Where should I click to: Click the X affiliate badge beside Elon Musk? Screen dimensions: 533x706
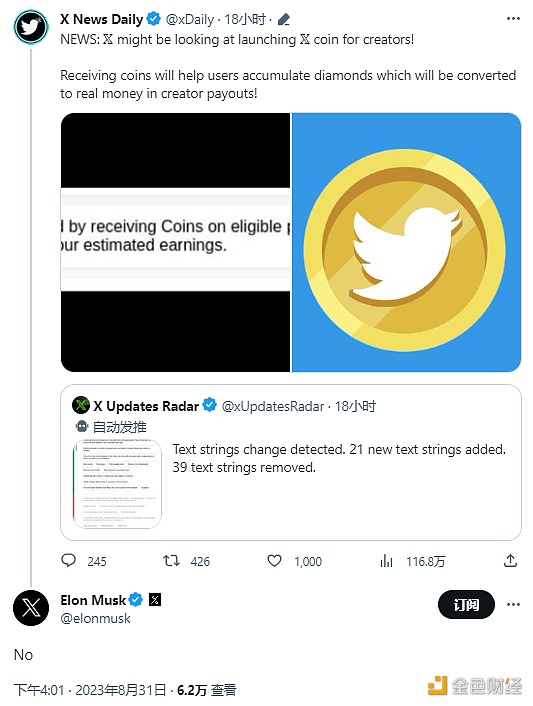point(155,600)
